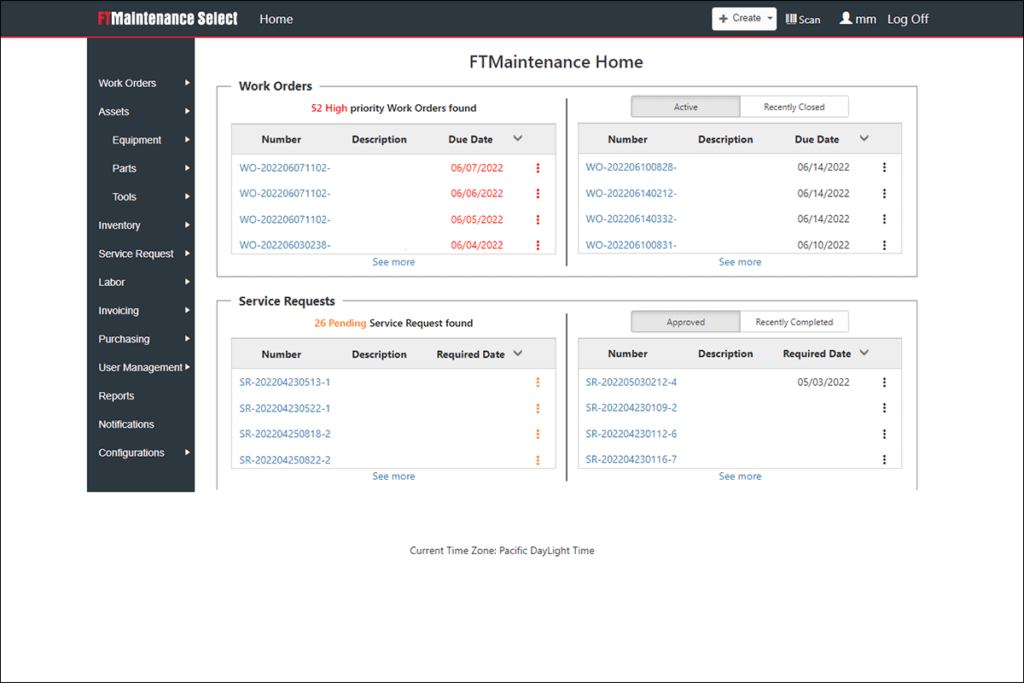The image size is (1024, 683).
Task: Open kebab menu for SR-202204230109-2
Action: tap(884, 407)
